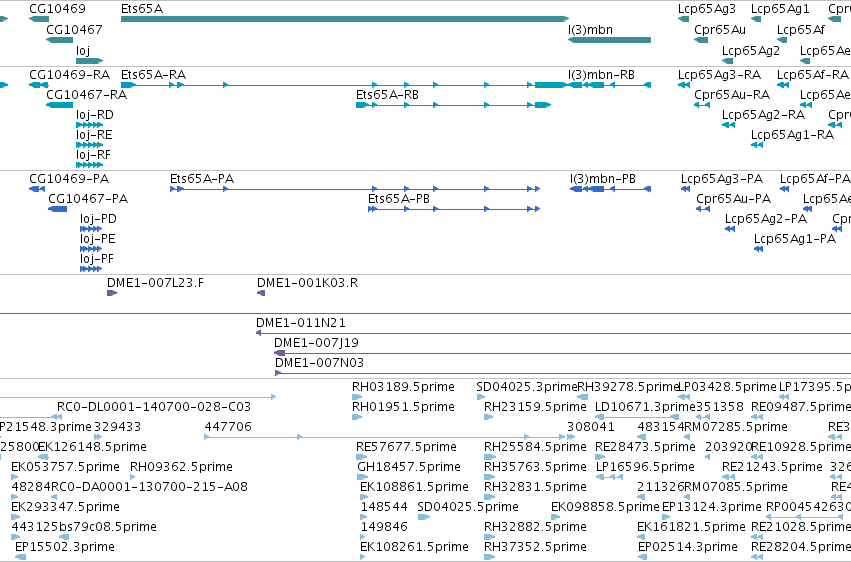This screenshot has width=851, height=562.
Task: Open the Lcp65Ag3 gene link
Action: pos(707,9)
